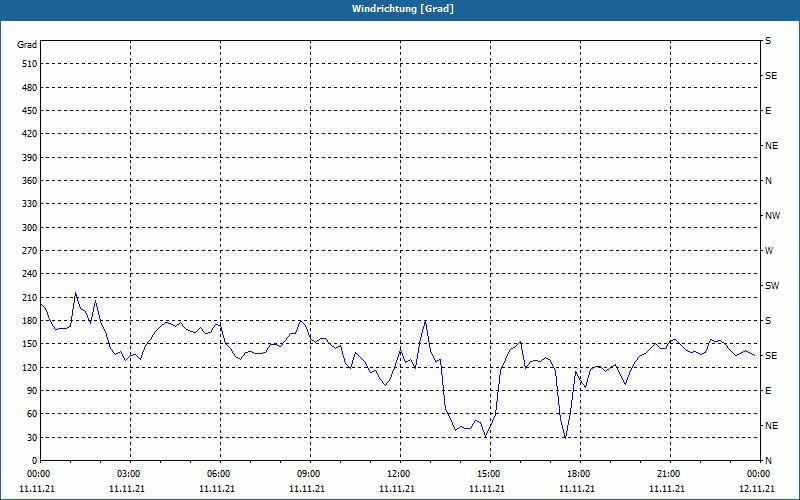Select the 480 degree axis label
This screenshot has height=500, width=800.
(x=30, y=88)
